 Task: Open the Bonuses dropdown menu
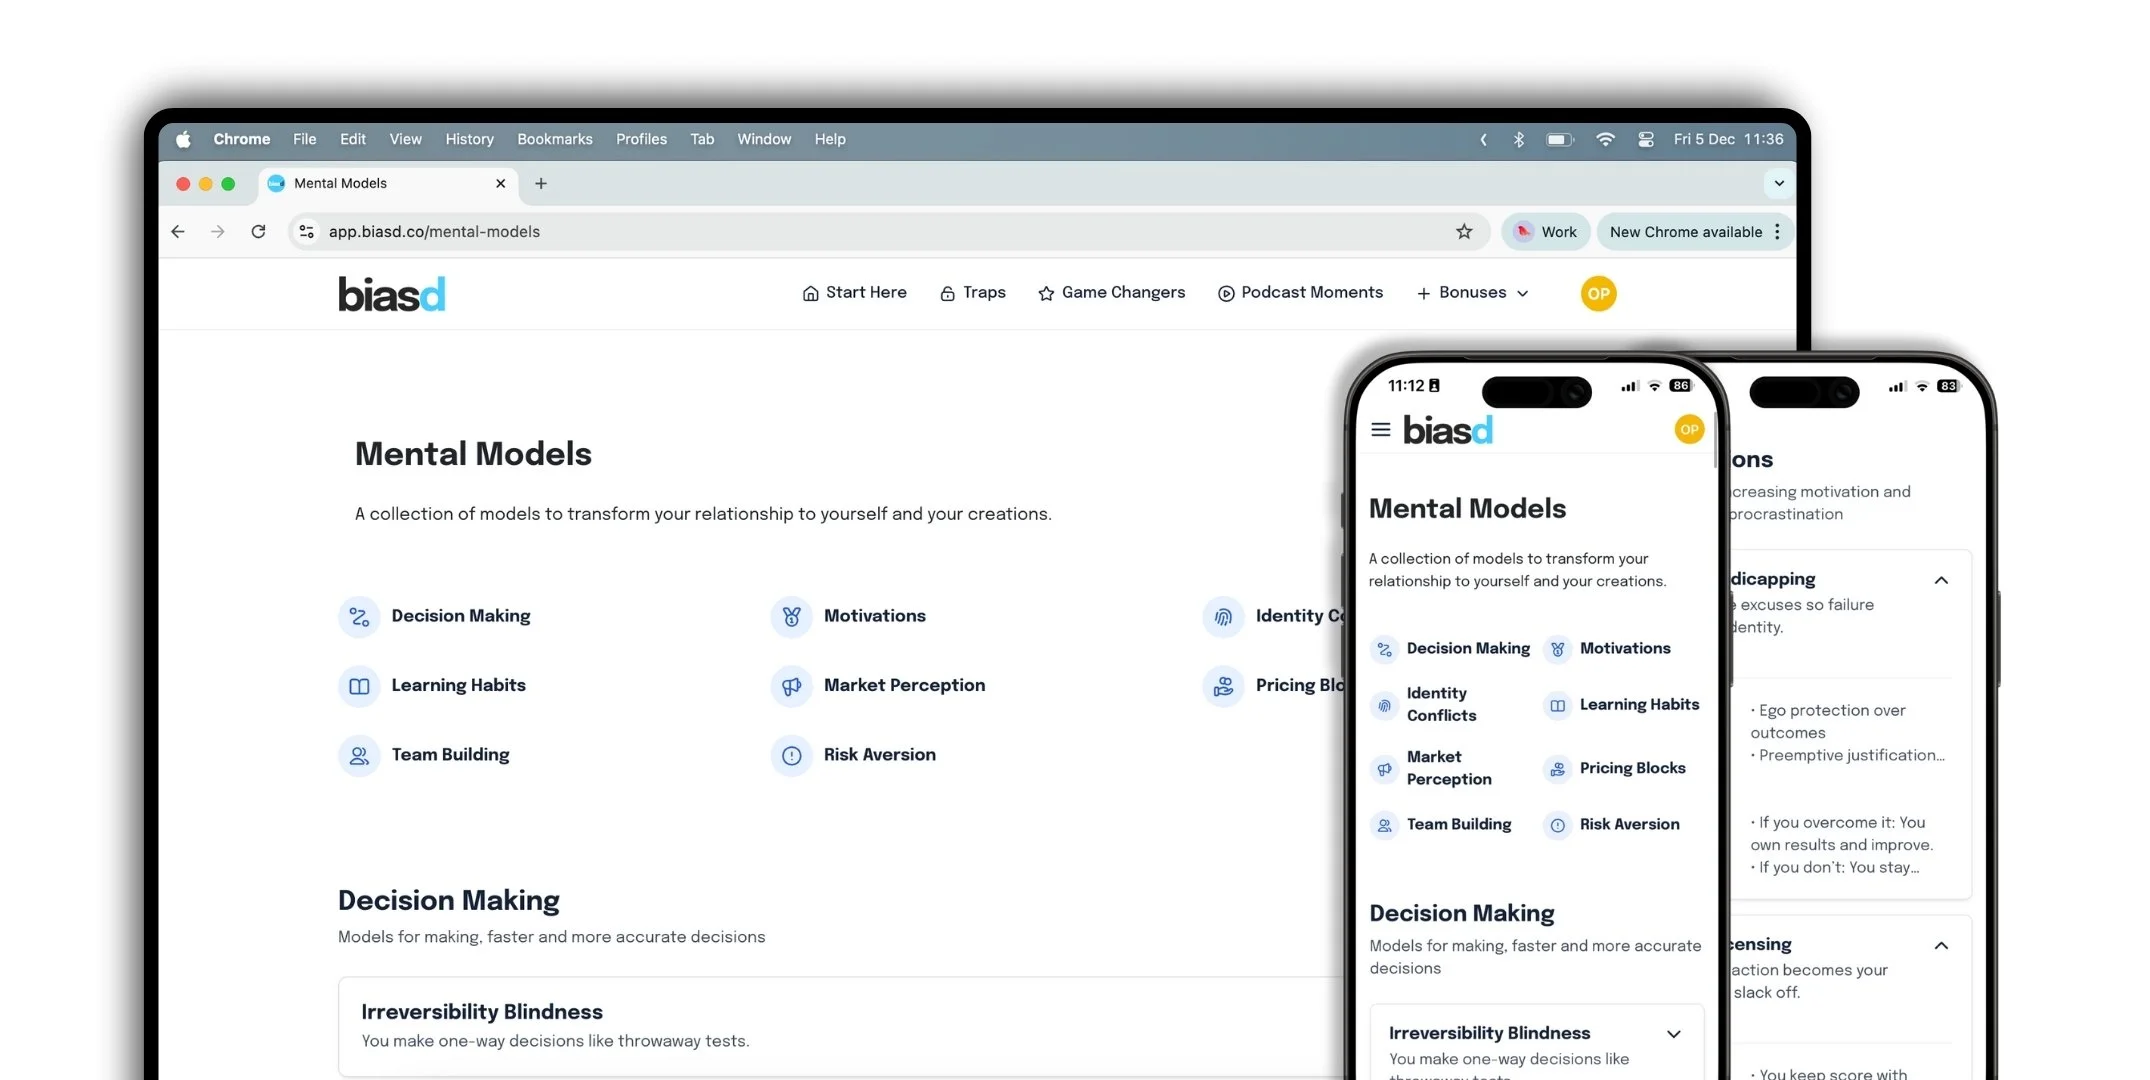click(x=1472, y=293)
